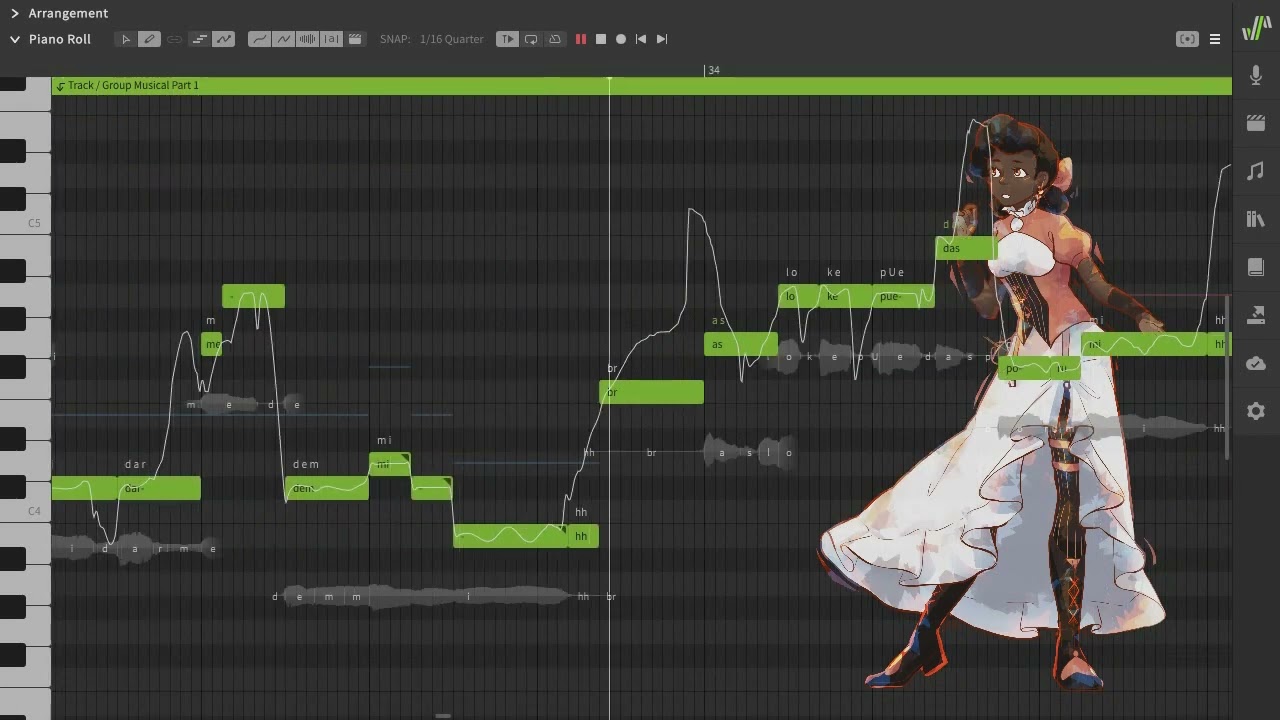Toggle follow playhead button

pos(507,39)
